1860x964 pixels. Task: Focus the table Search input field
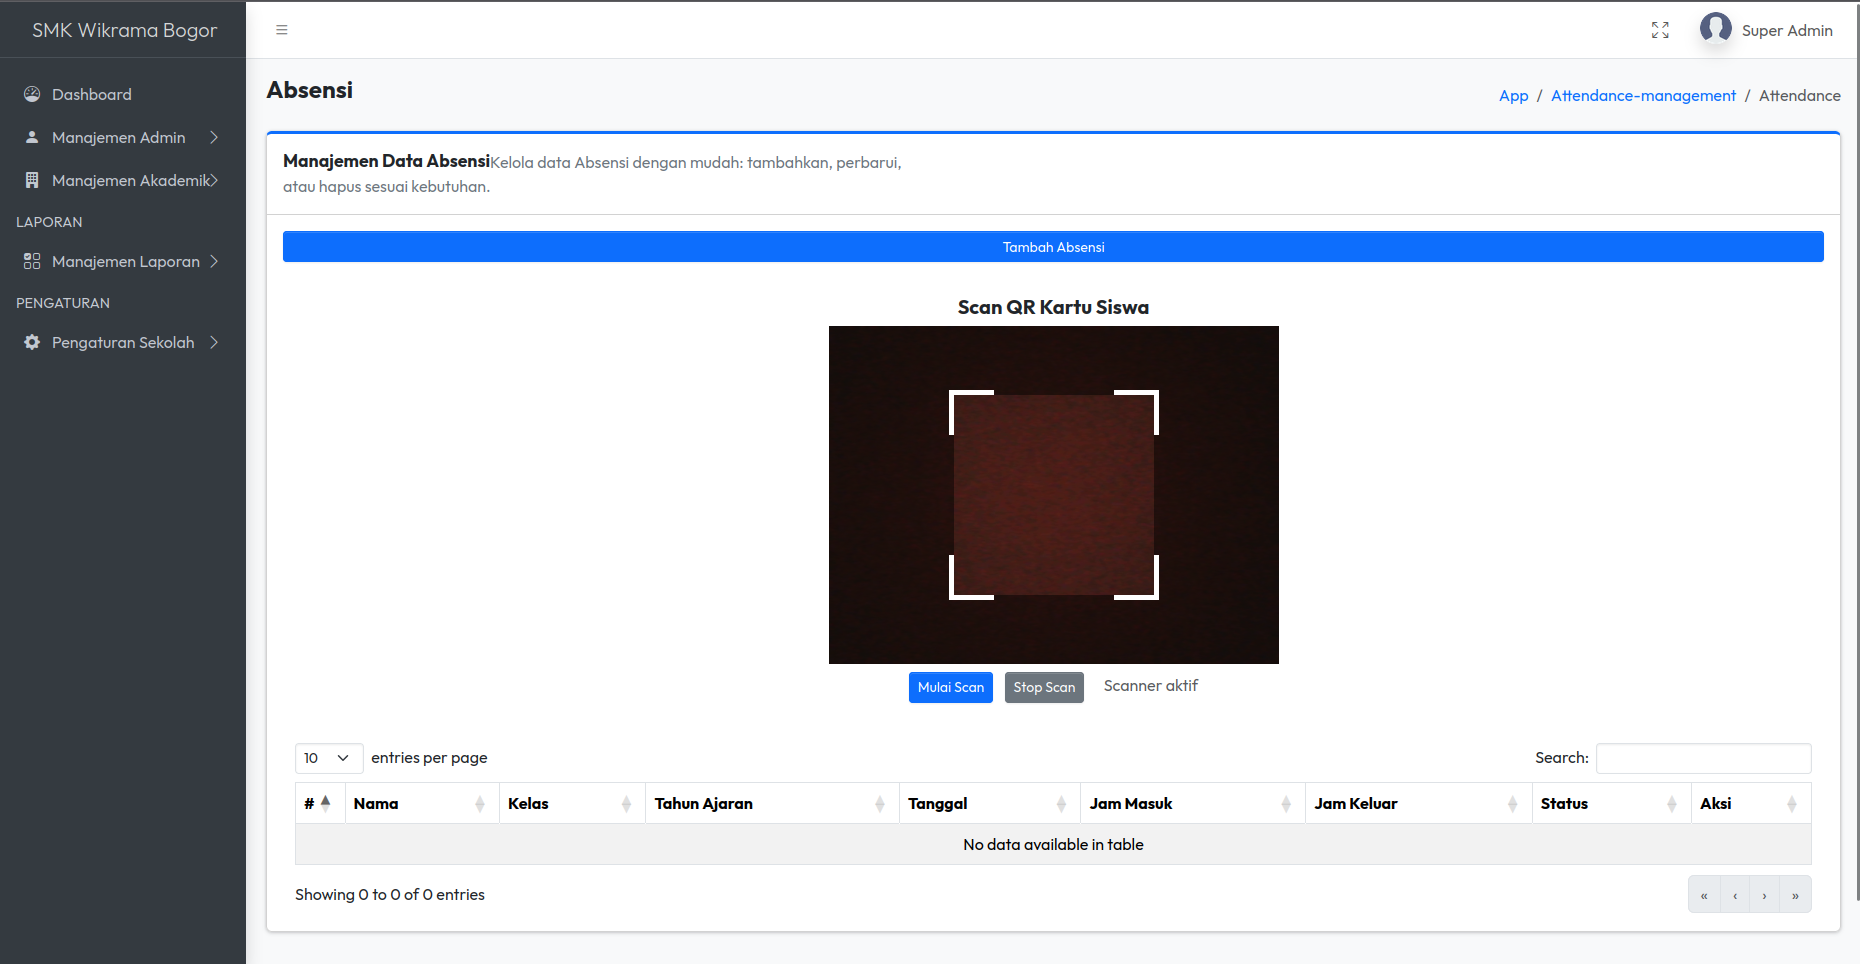pyautogui.click(x=1703, y=758)
